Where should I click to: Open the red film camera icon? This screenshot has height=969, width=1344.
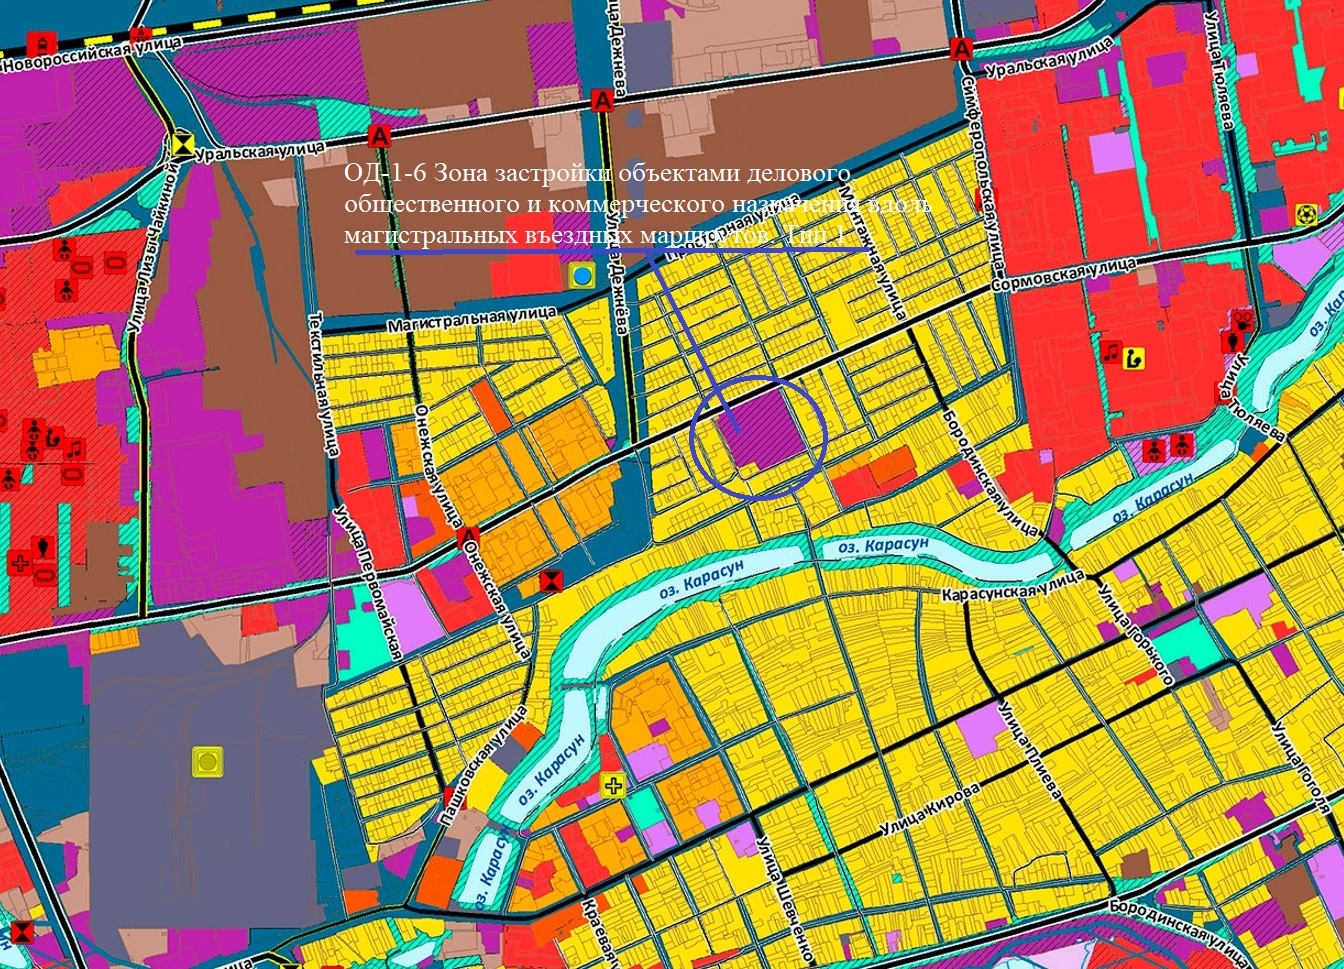click(1242, 320)
